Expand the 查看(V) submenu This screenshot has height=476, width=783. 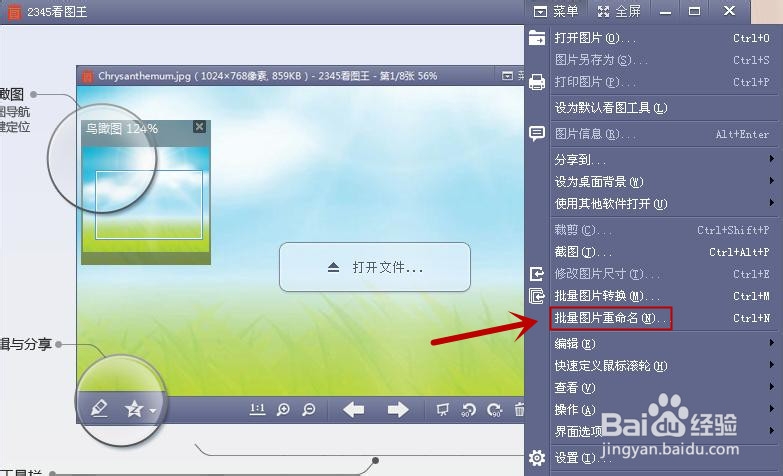662,388
